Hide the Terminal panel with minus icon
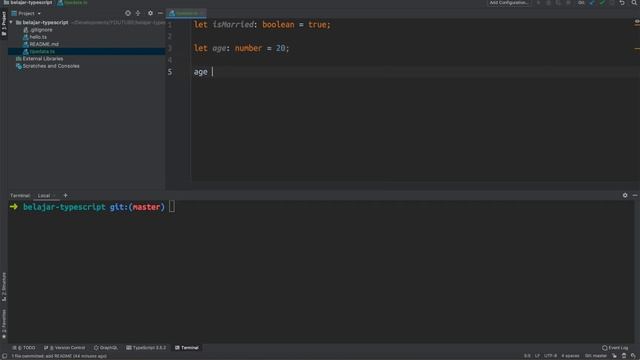 pos(635,196)
